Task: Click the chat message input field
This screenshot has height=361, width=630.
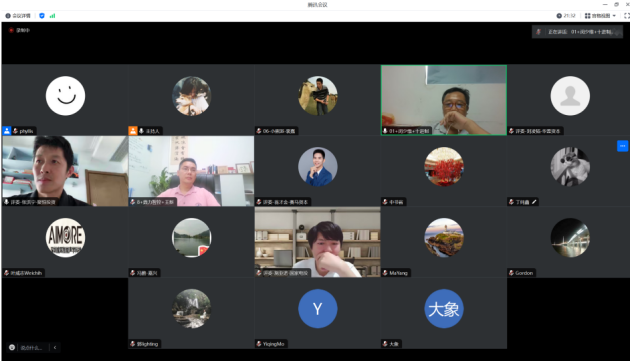Action: coord(31,347)
